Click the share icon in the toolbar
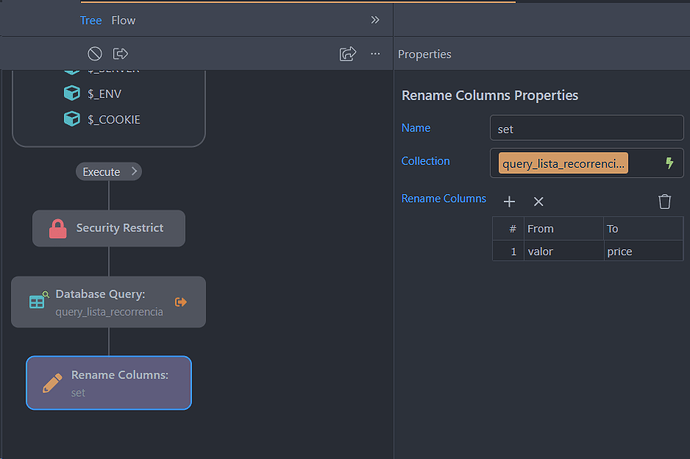The height and width of the screenshot is (459, 690). pyautogui.click(x=348, y=54)
